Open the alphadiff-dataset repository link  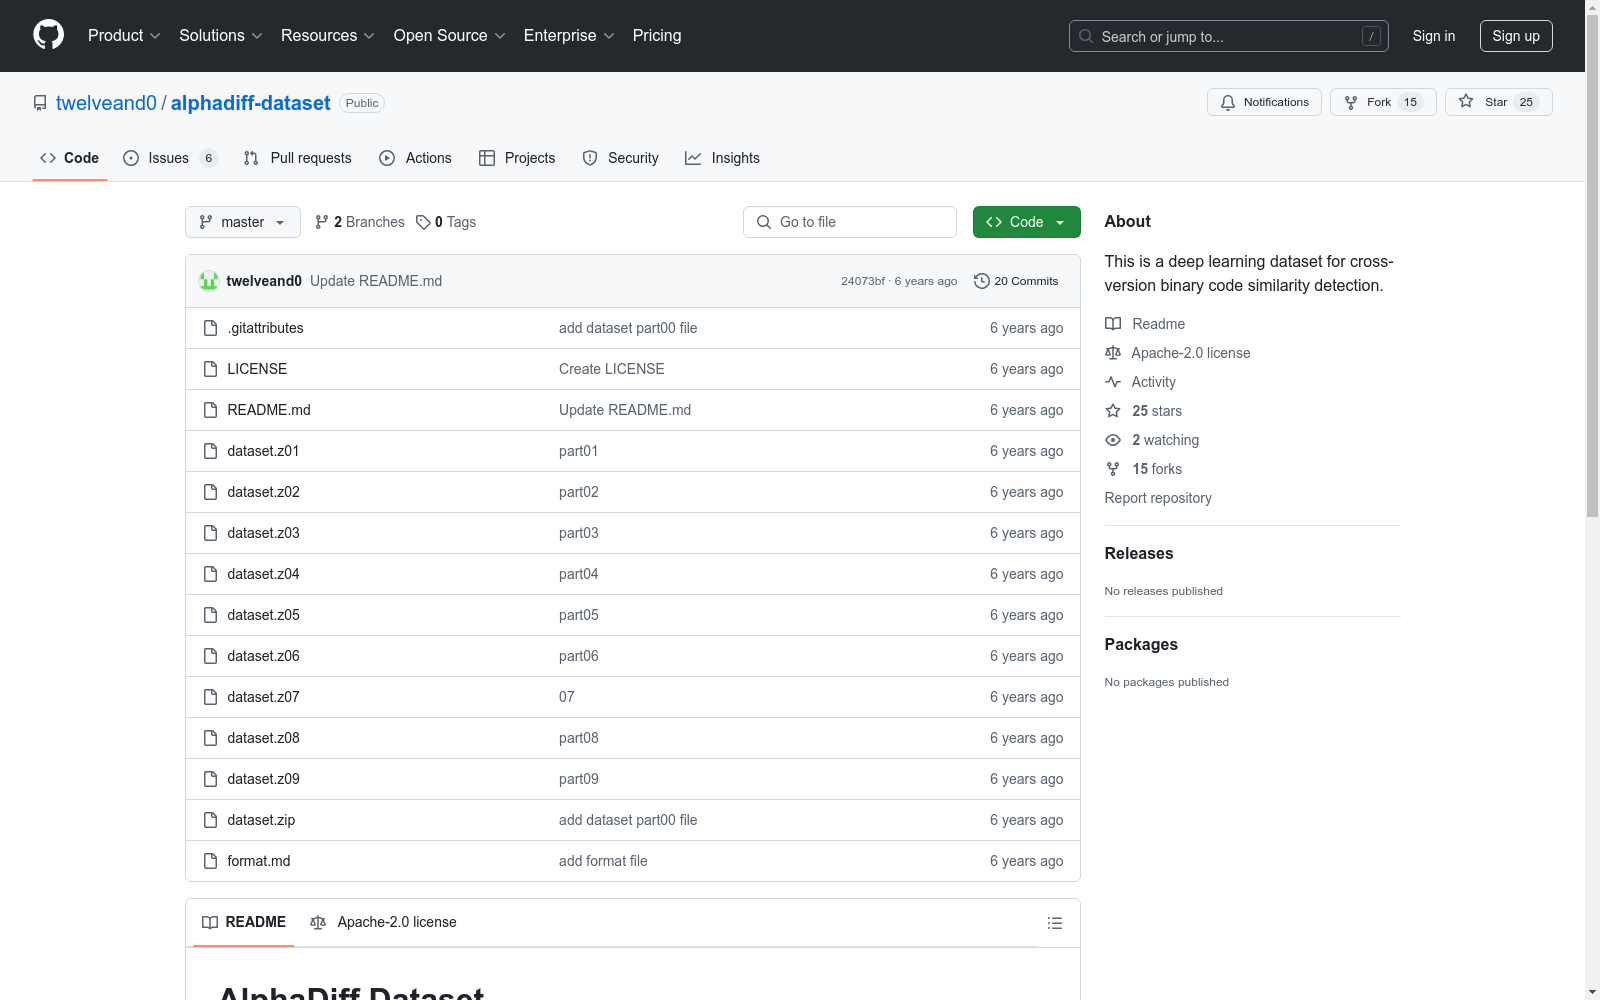click(250, 103)
